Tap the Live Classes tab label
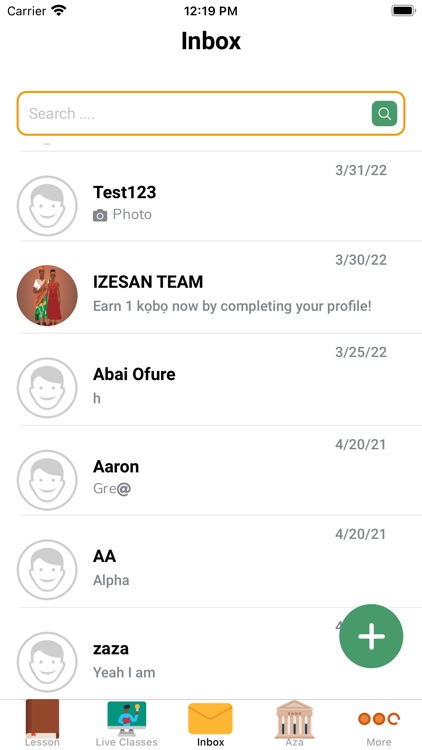Viewport: 422px width, 750px height. pos(126,742)
